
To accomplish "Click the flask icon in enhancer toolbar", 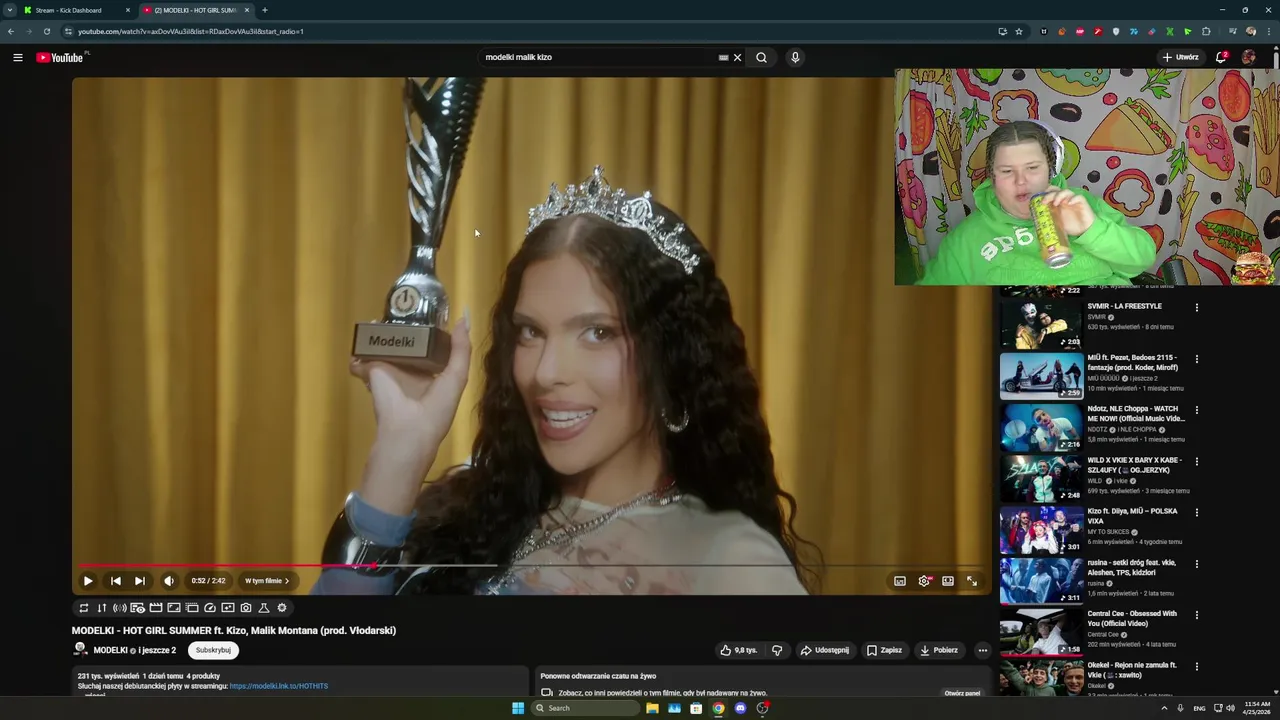I will pos(264,608).
